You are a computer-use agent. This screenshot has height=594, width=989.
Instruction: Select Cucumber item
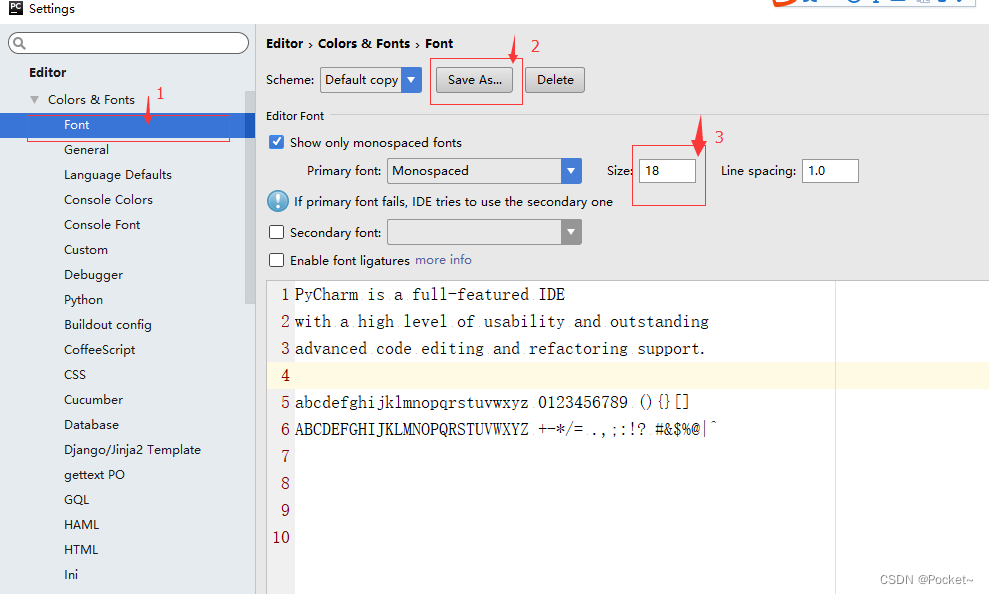[x=93, y=400]
